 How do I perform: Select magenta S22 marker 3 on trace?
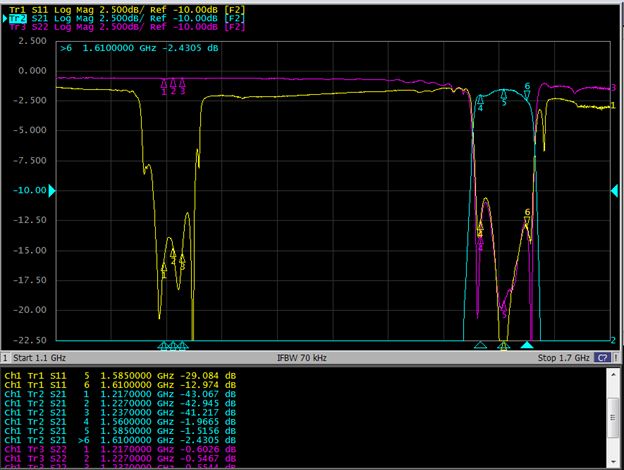[182, 84]
